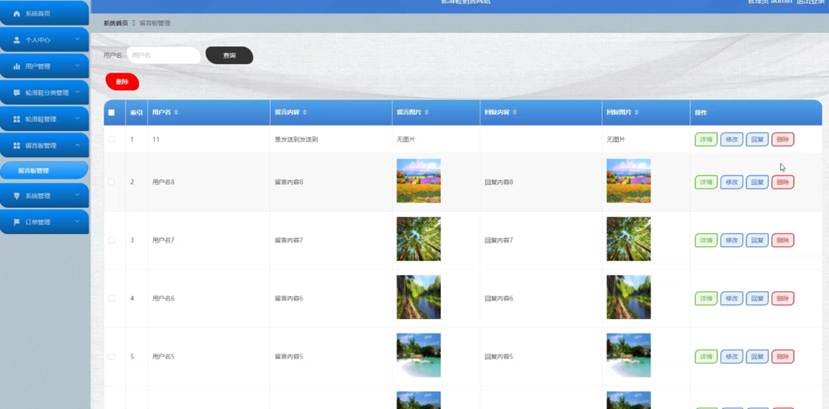829x409 pixels.
Task: Sort table by the 回复内容 column arrows
Action: (514, 113)
